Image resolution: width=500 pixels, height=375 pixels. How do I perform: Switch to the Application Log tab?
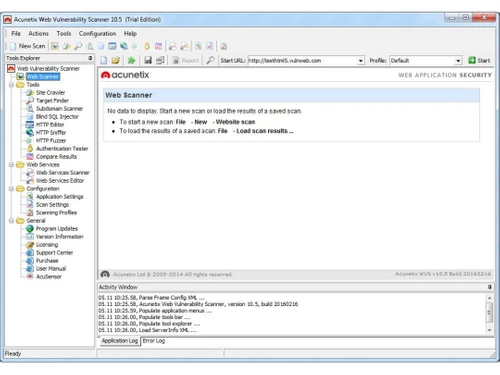coord(120,341)
